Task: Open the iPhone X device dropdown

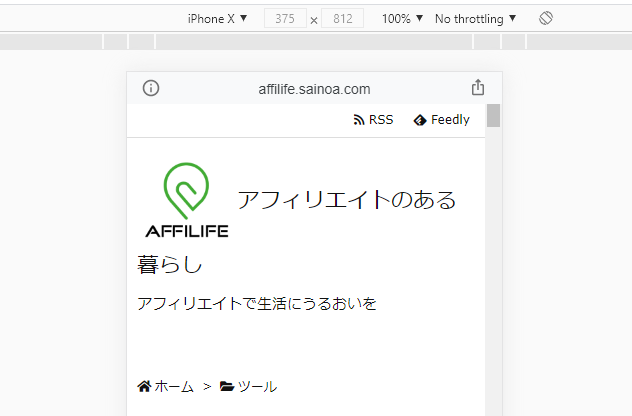Action: pos(217,19)
